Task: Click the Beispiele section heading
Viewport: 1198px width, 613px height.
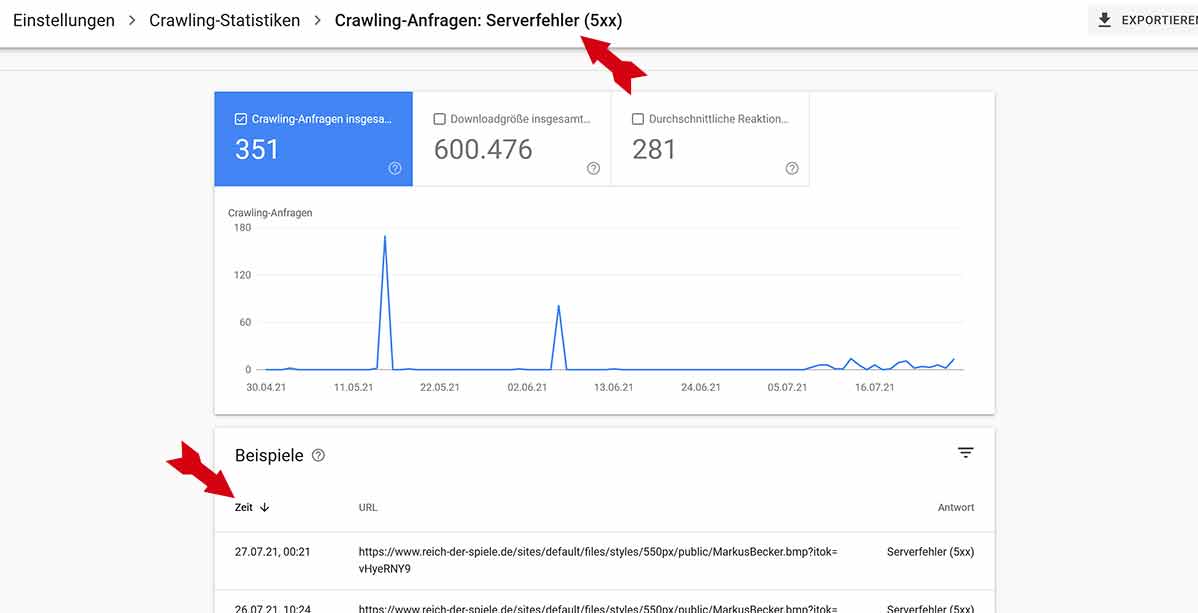Action: [269, 456]
